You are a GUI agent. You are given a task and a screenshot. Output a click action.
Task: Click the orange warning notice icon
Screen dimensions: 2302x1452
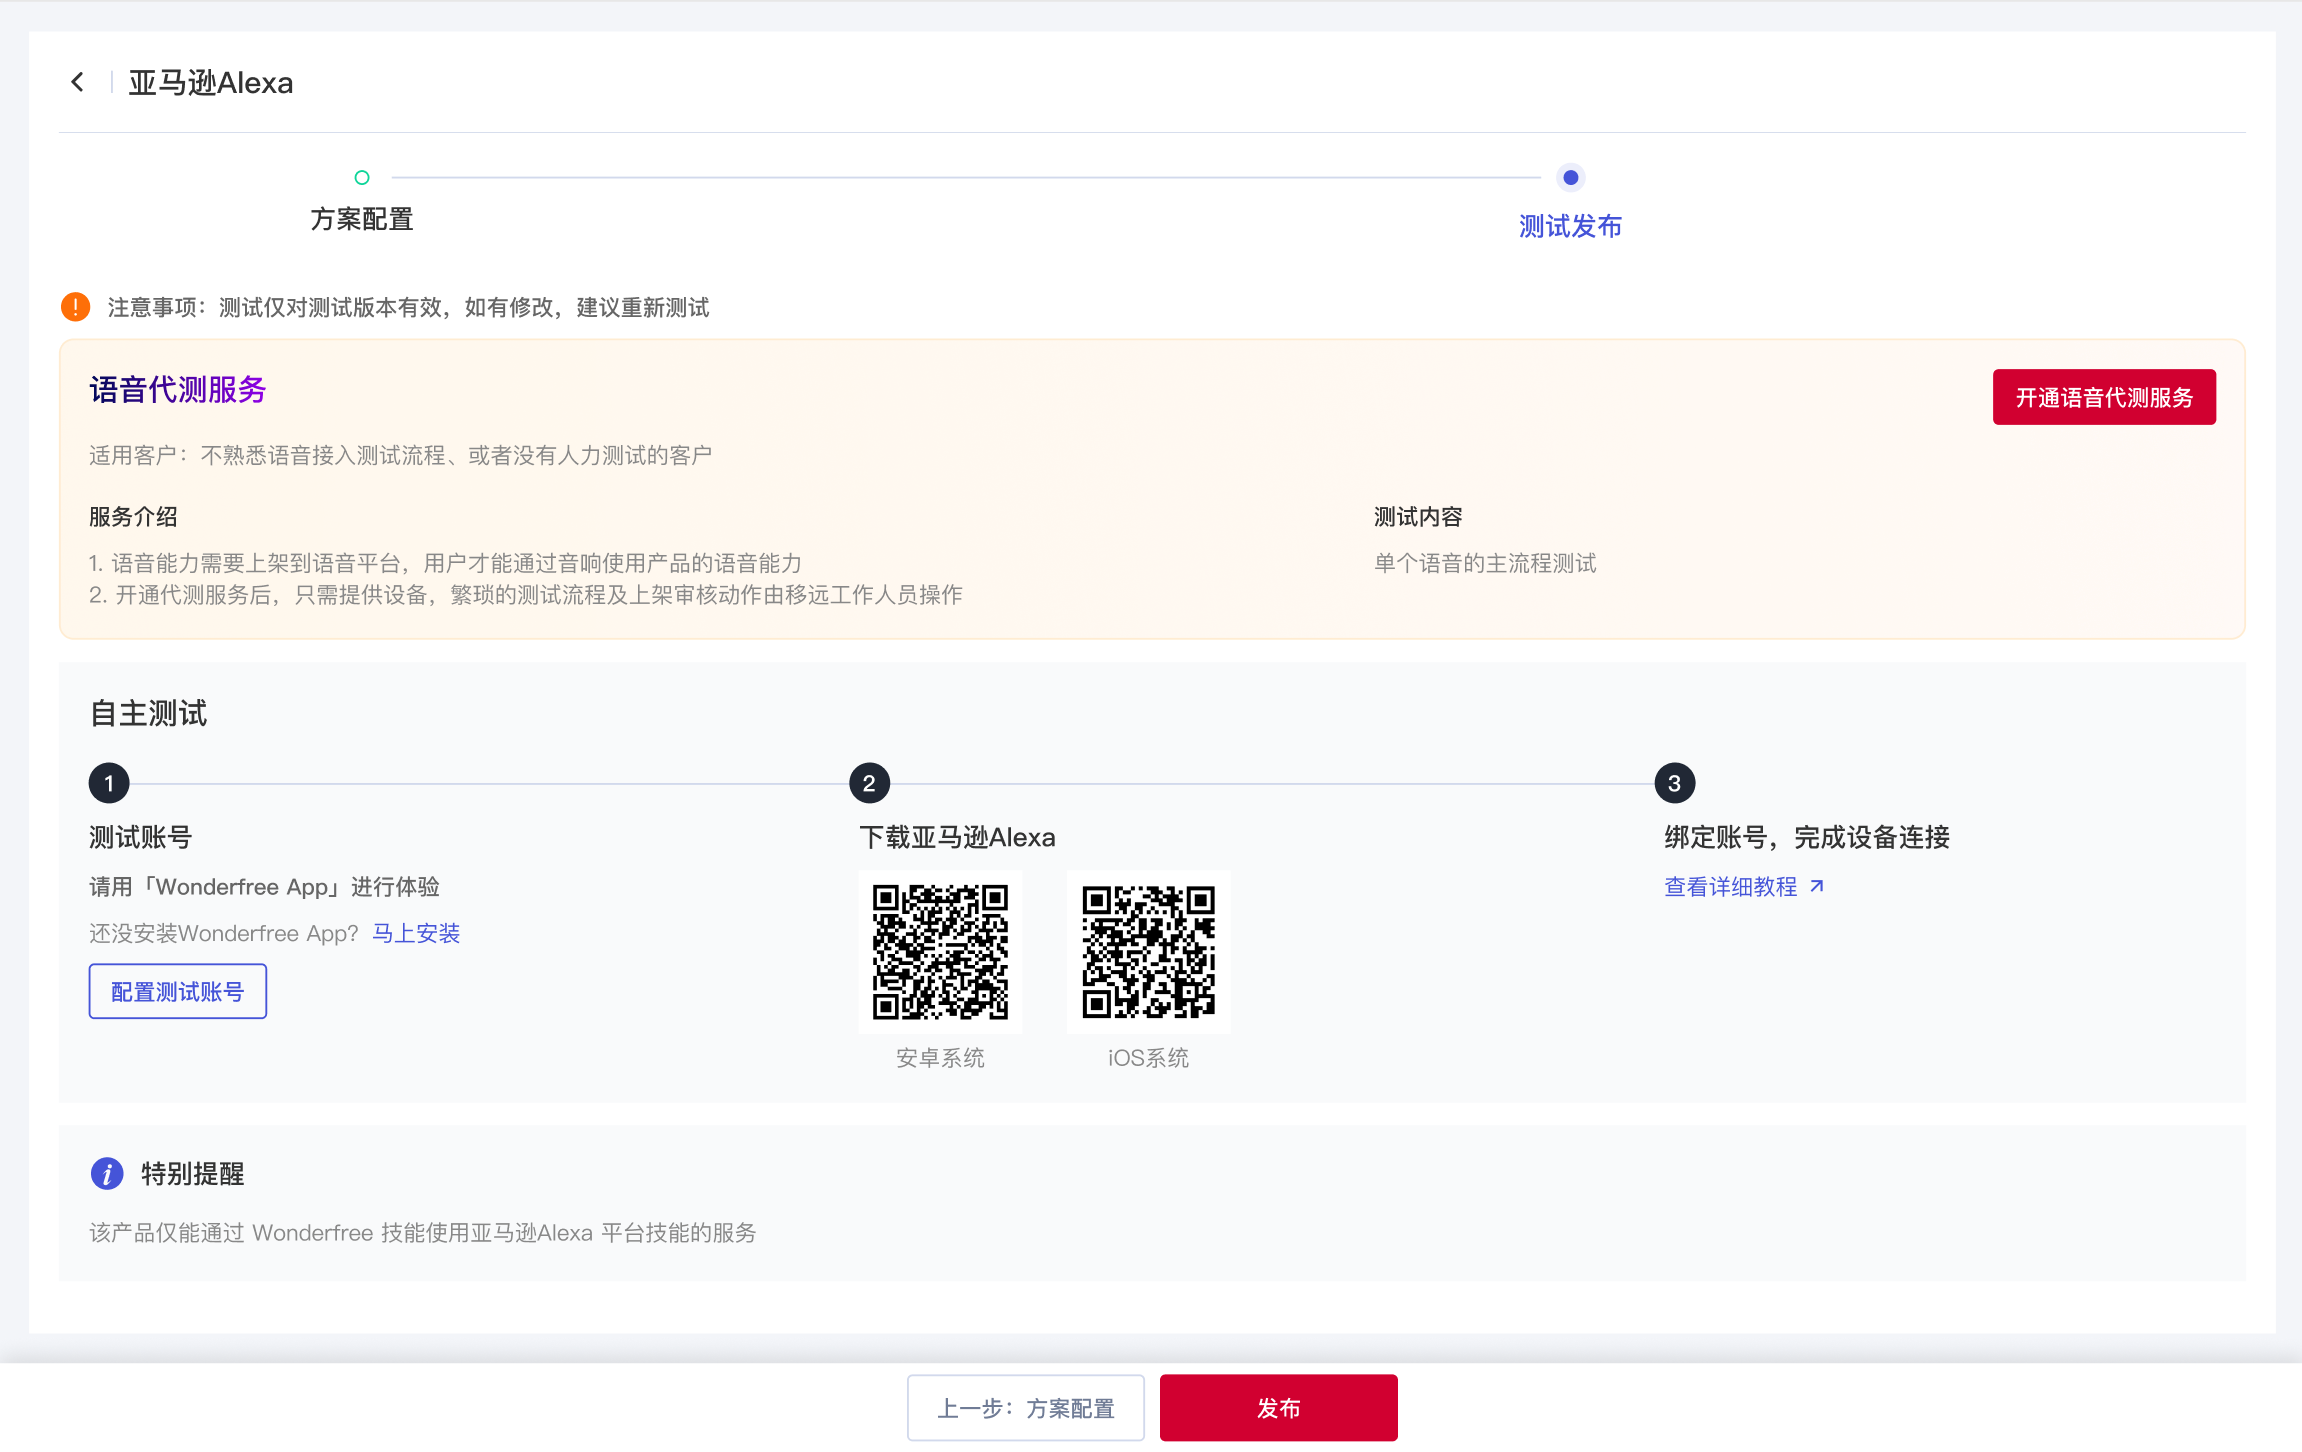tap(75, 307)
